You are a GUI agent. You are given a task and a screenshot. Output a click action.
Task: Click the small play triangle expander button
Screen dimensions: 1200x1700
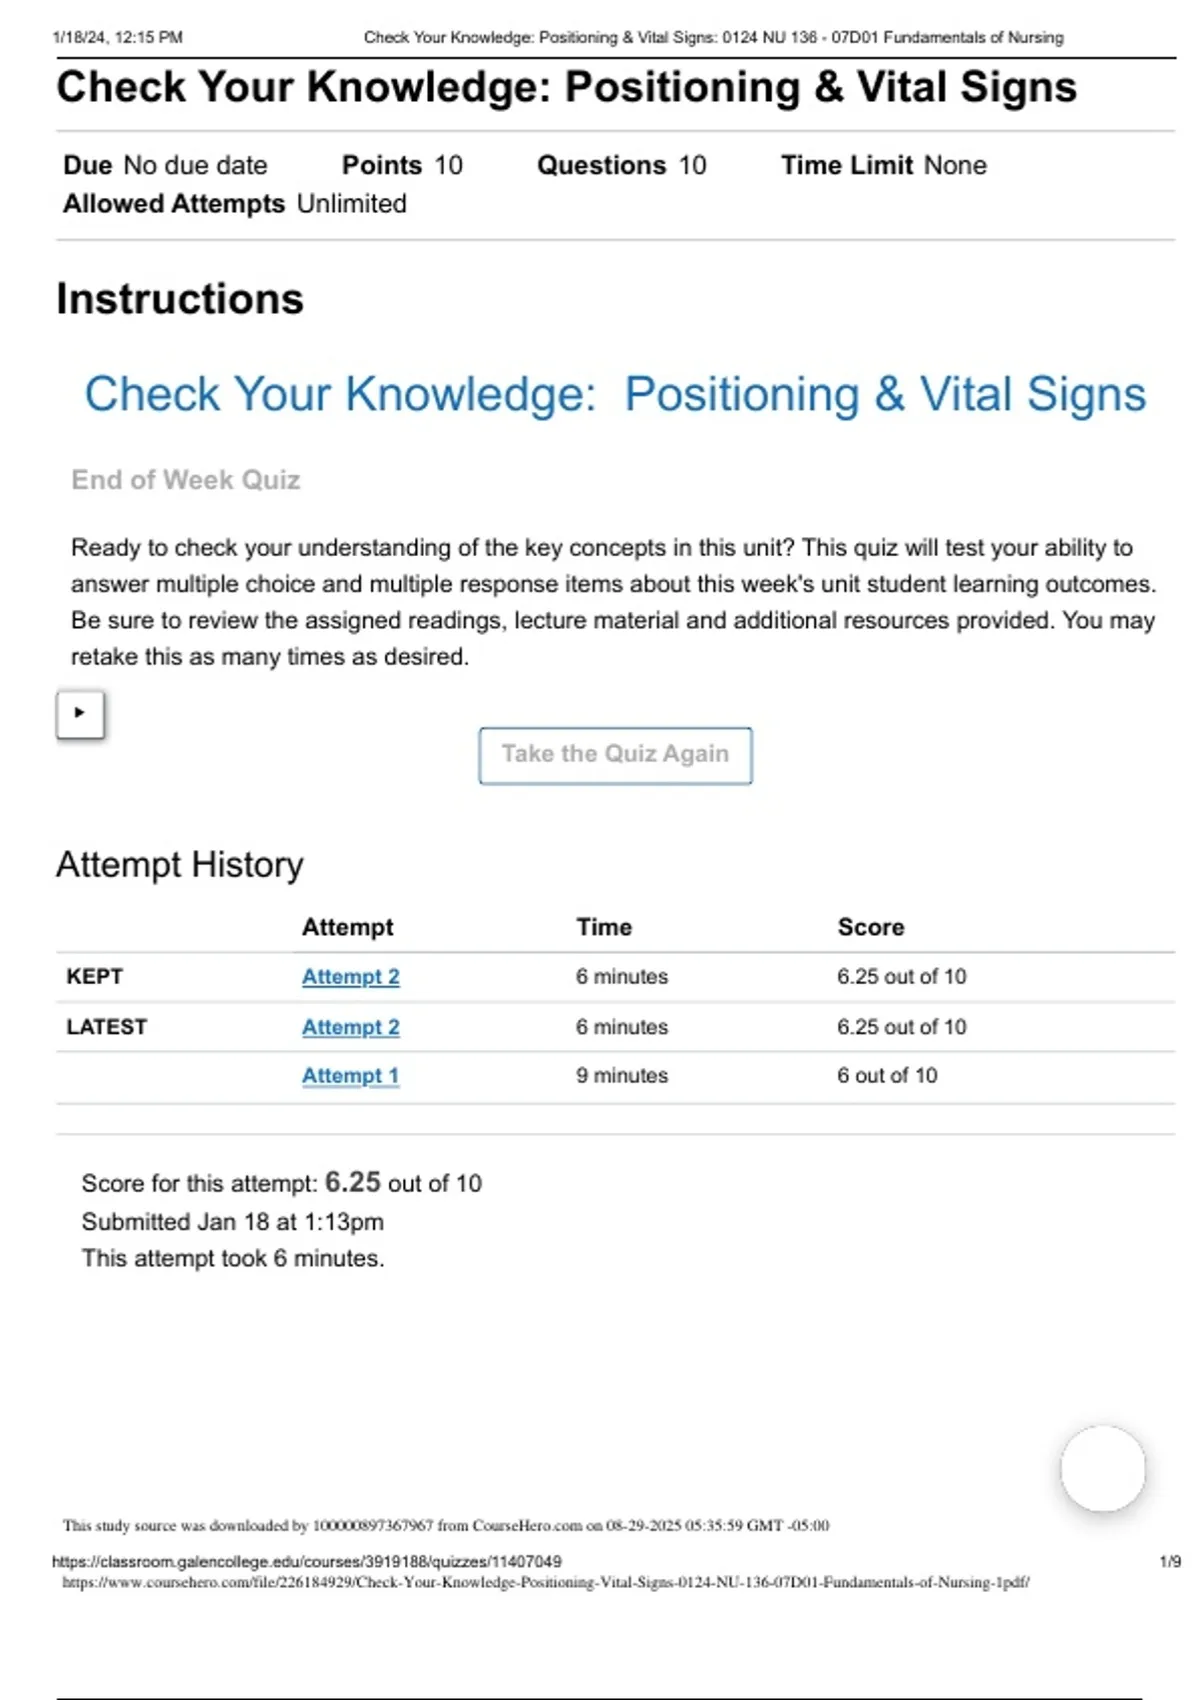click(x=80, y=714)
